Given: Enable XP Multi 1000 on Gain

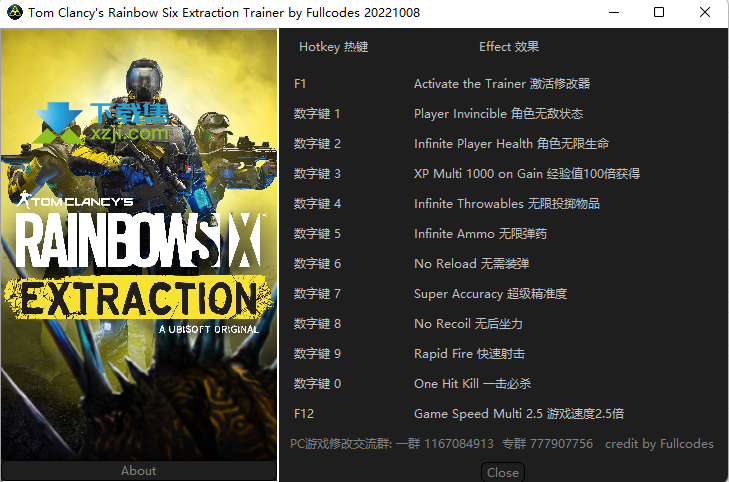Looking at the screenshot, I should pyautogui.click(x=527, y=174).
